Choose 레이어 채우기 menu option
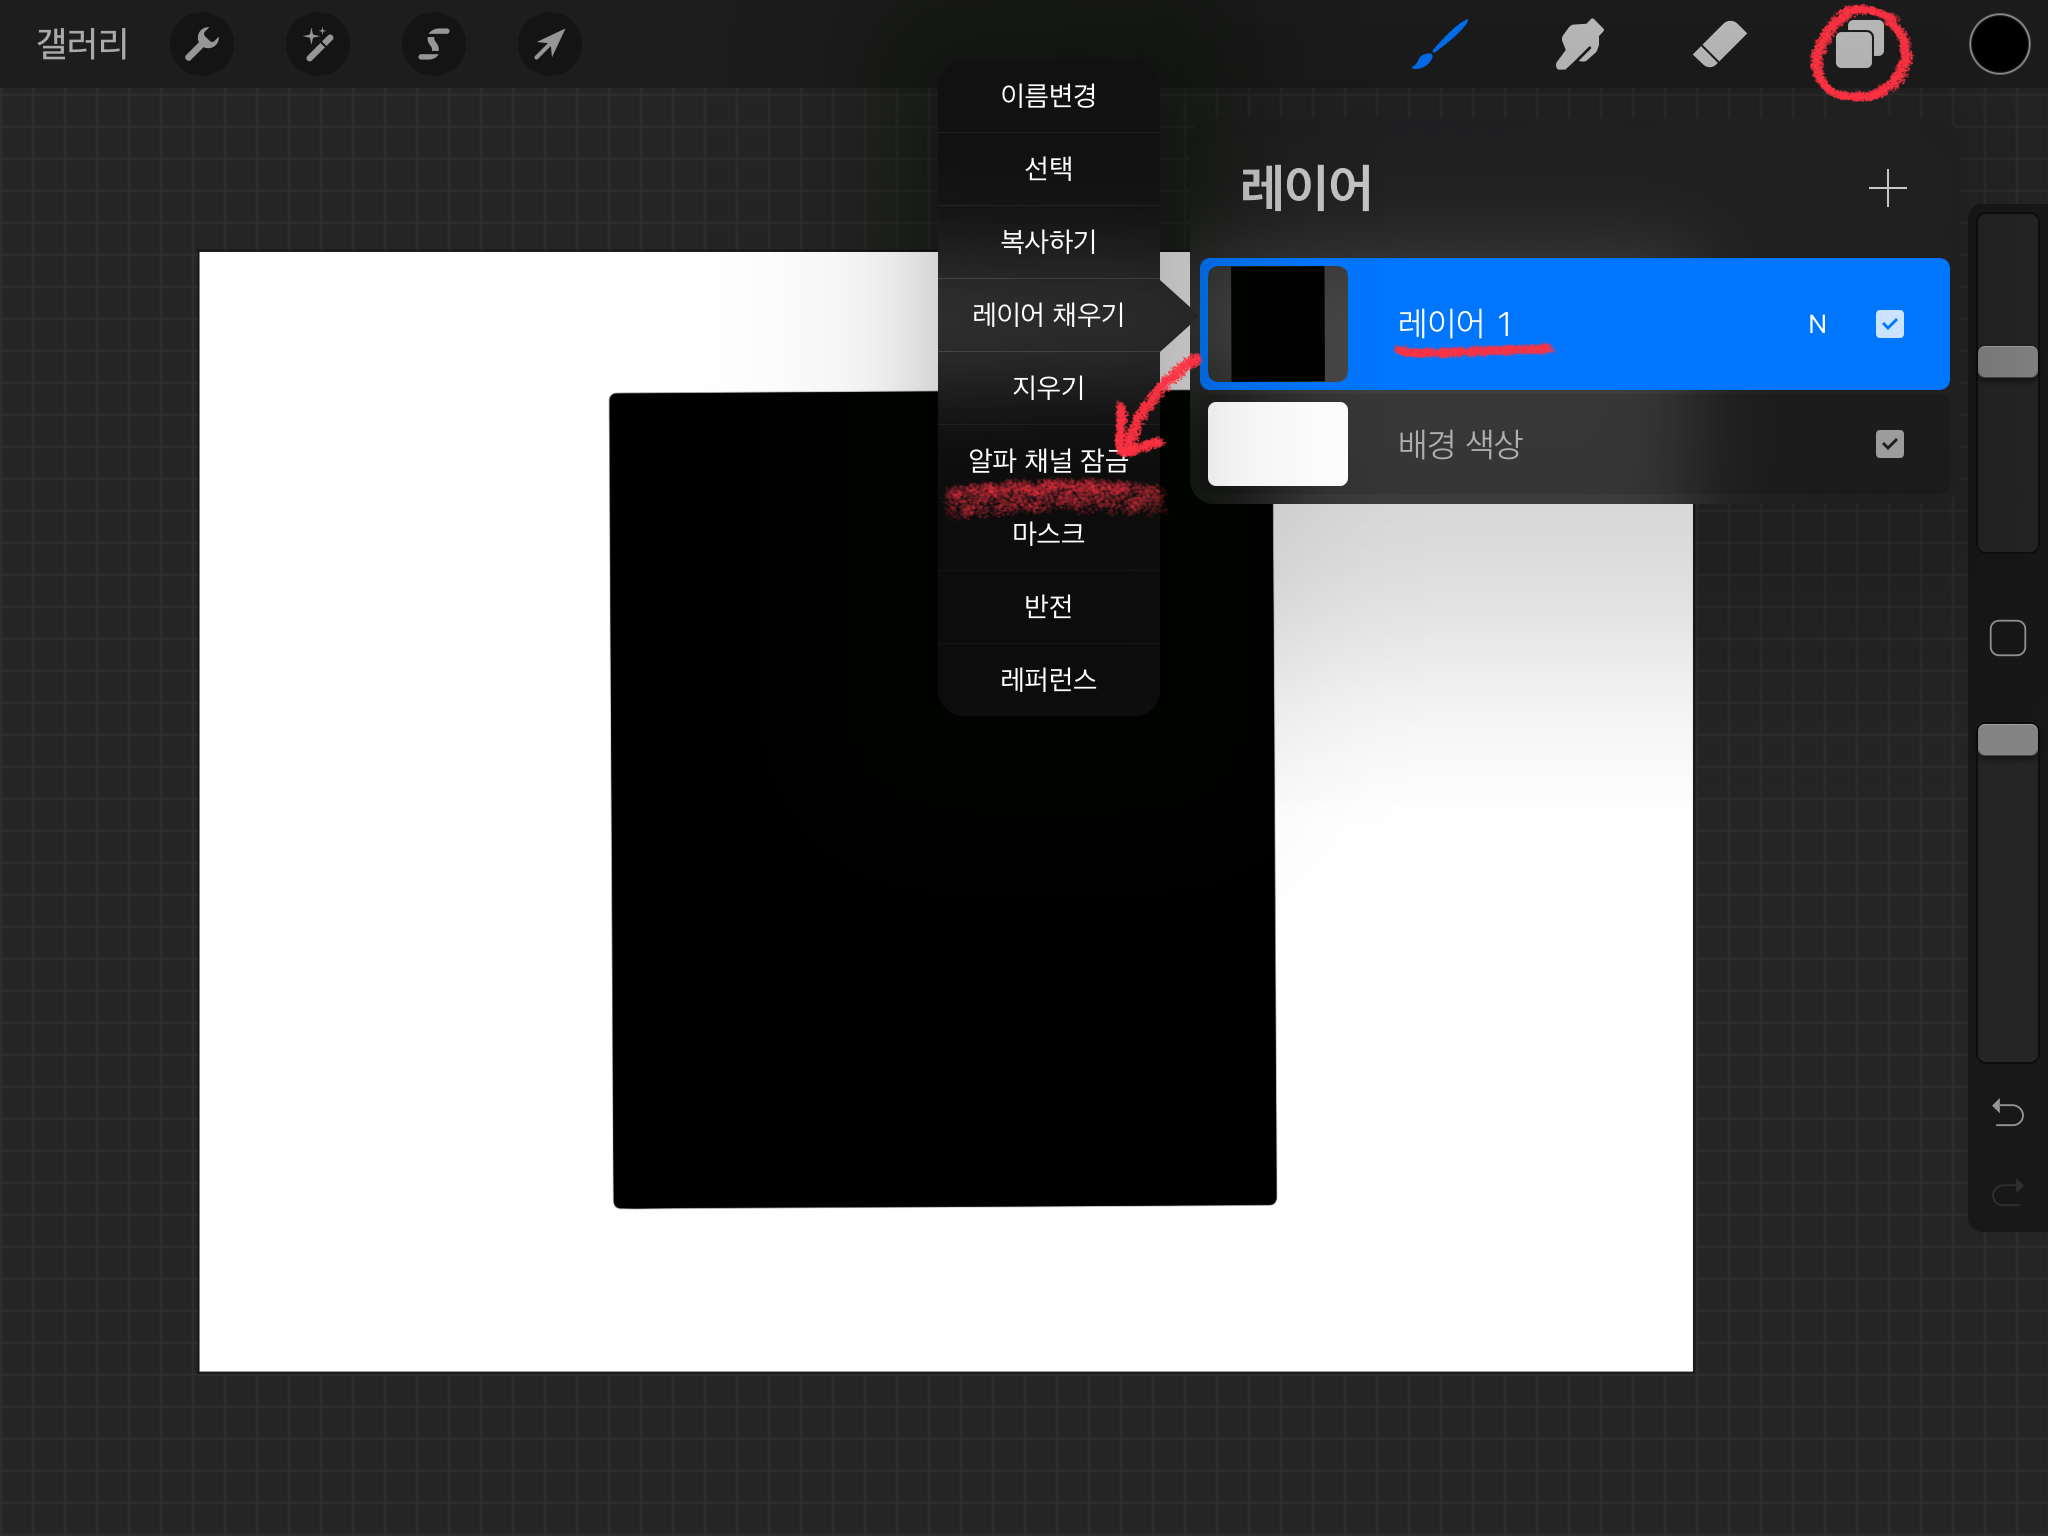 [x=1048, y=315]
